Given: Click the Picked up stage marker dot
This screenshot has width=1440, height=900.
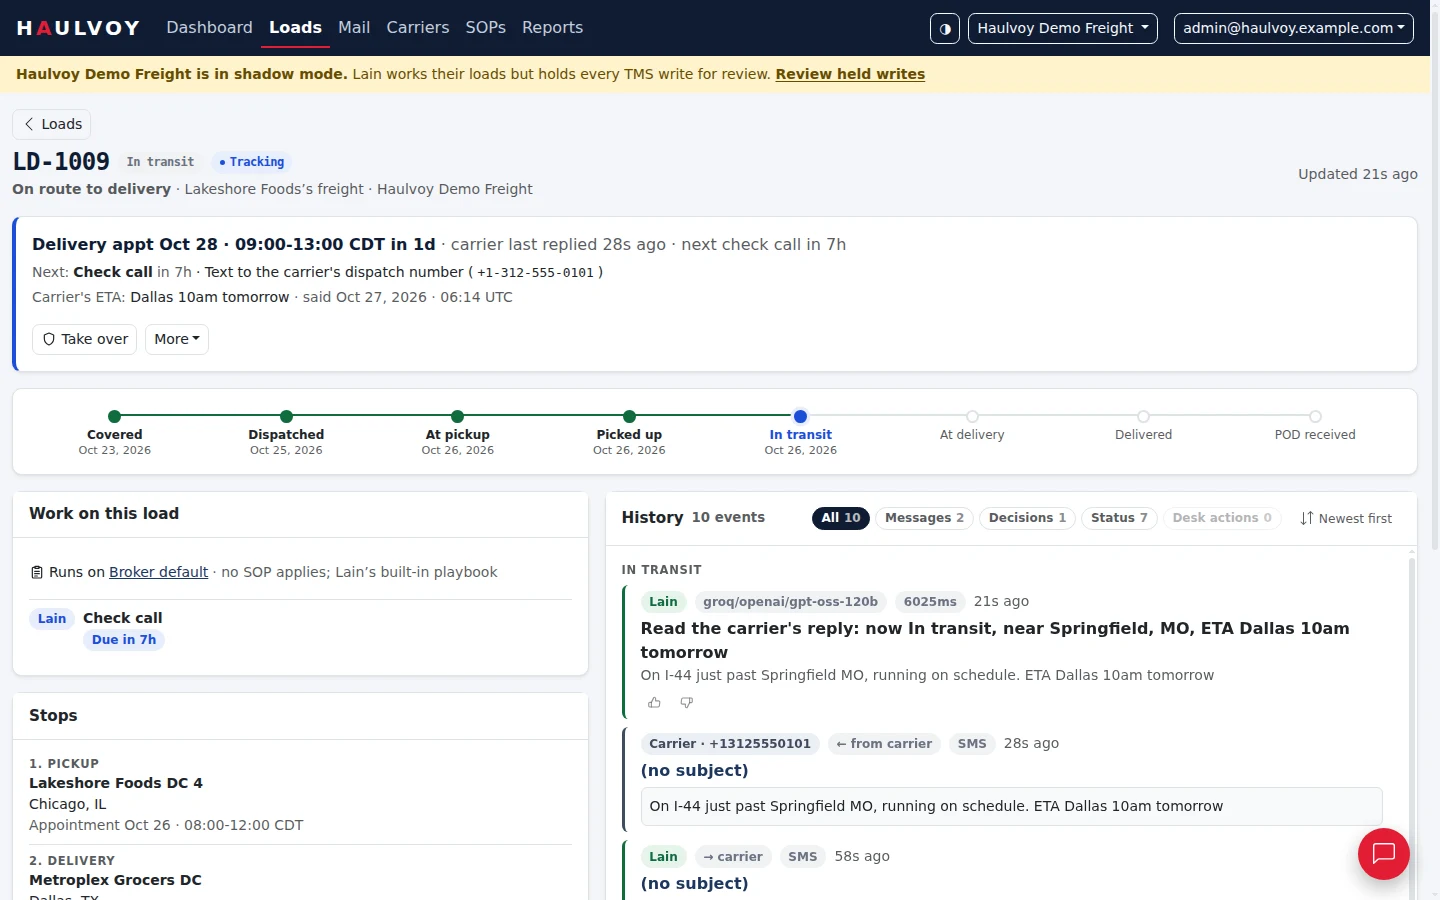Looking at the screenshot, I should pos(629,416).
